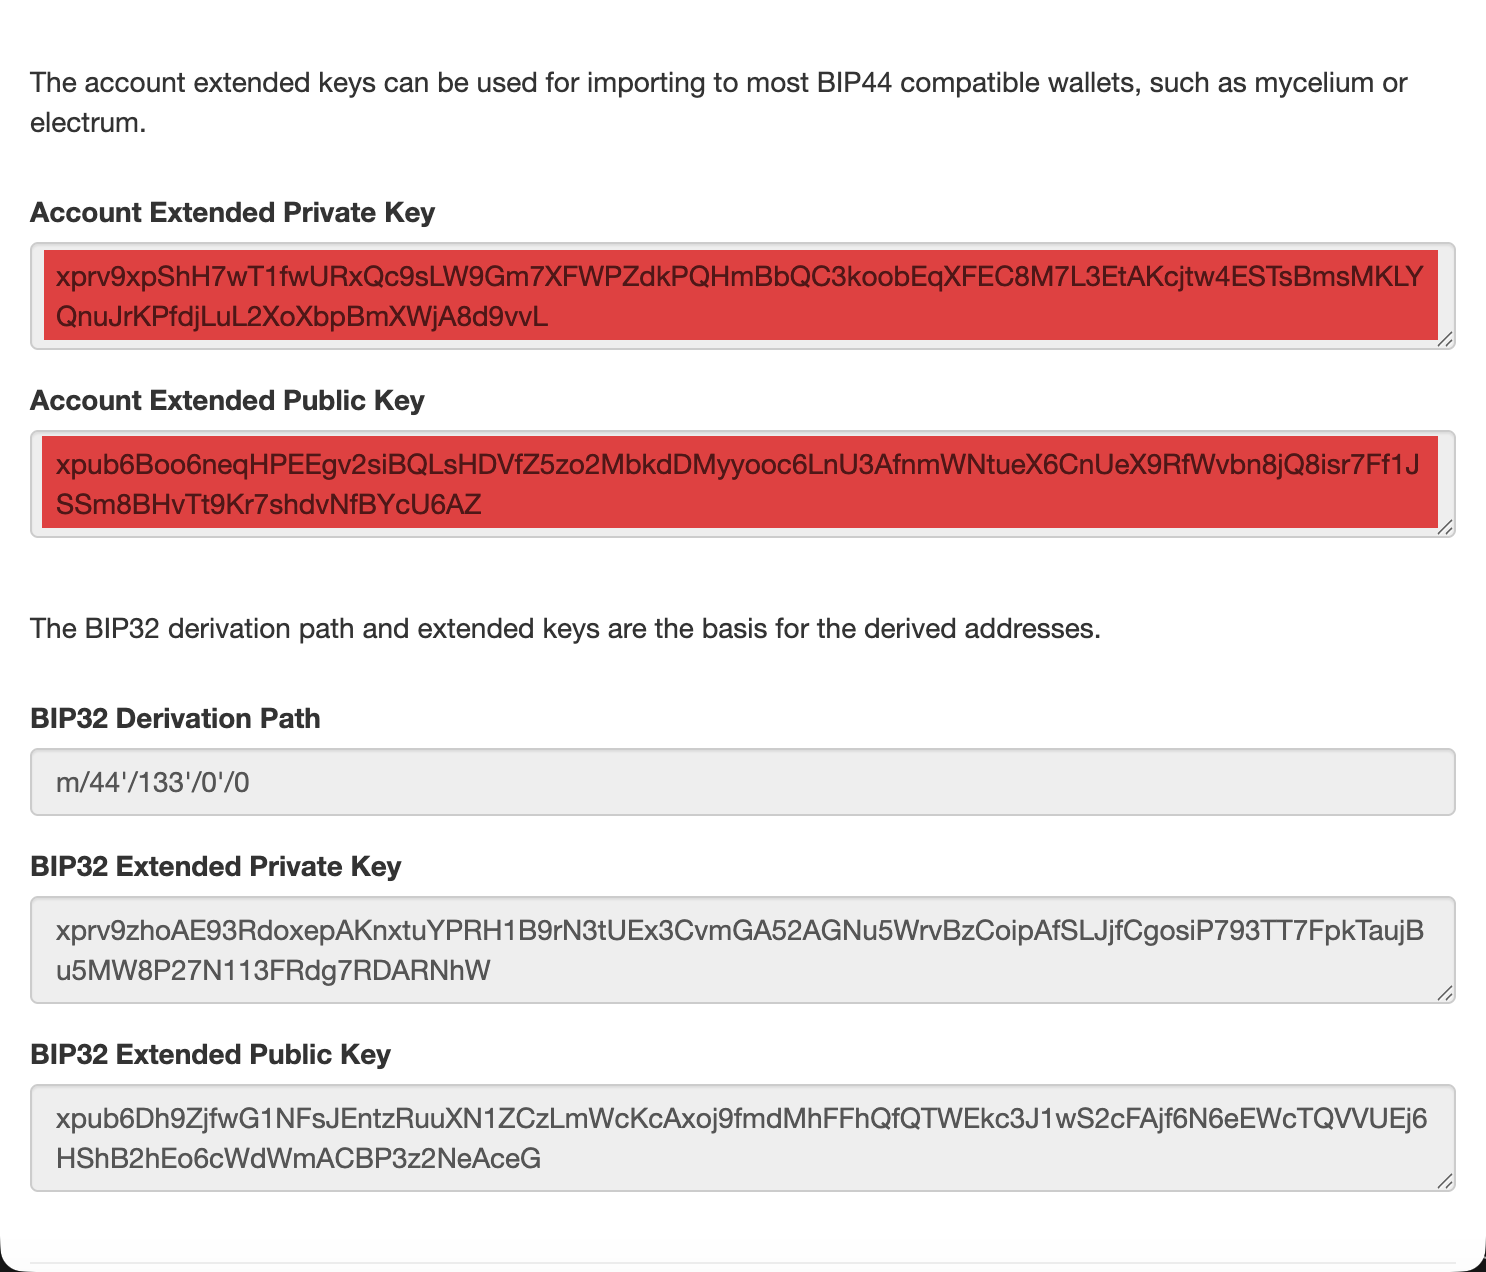This screenshot has width=1486, height=1272.
Task: Focus the BIP32 Extended Private Key text area
Action: click(x=740, y=950)
